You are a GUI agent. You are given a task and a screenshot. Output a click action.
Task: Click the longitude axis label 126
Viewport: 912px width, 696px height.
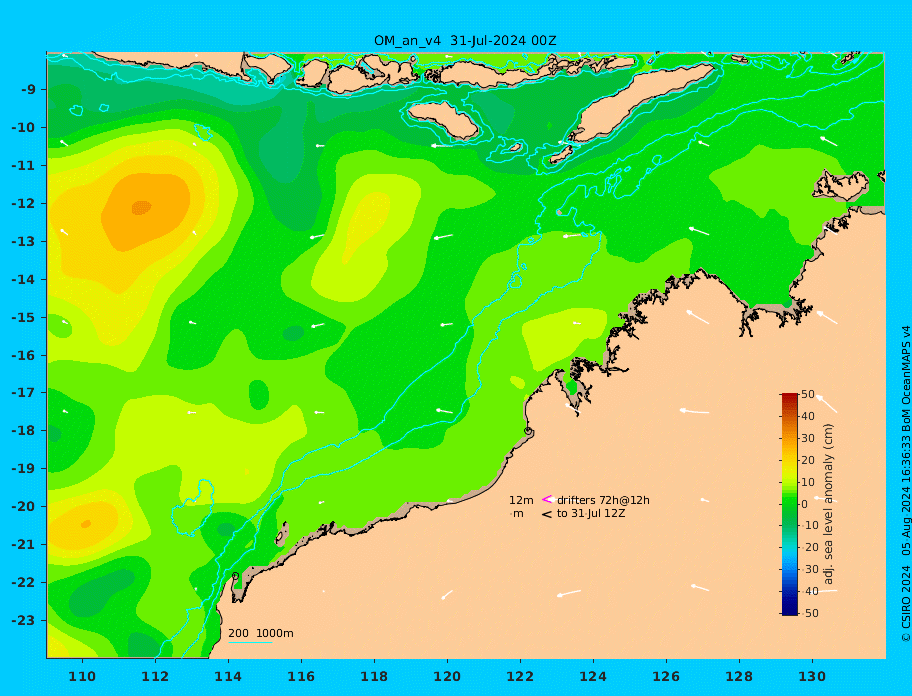pyautogui.click(x=666, y=676)
